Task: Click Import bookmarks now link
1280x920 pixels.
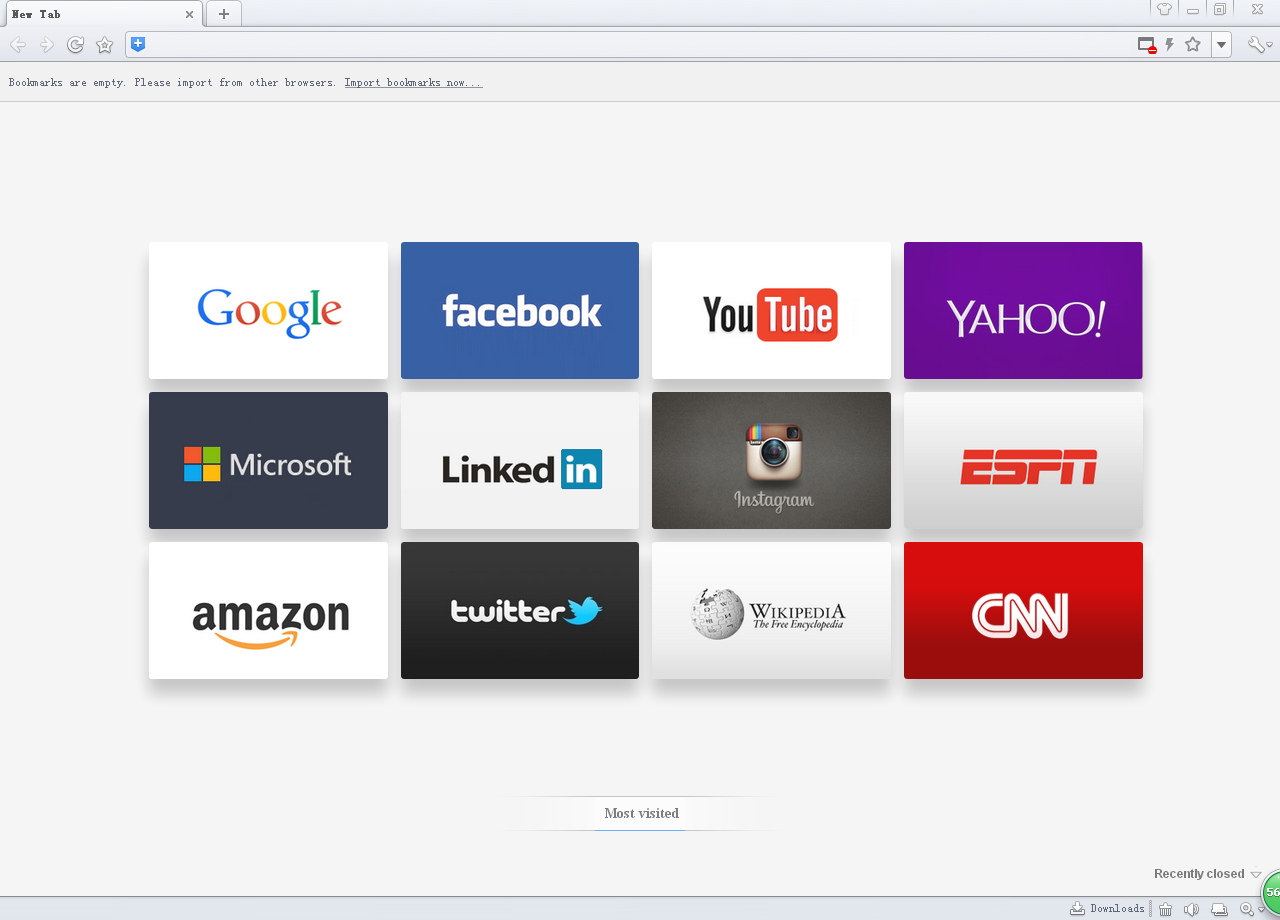Action: pos(414,83)
